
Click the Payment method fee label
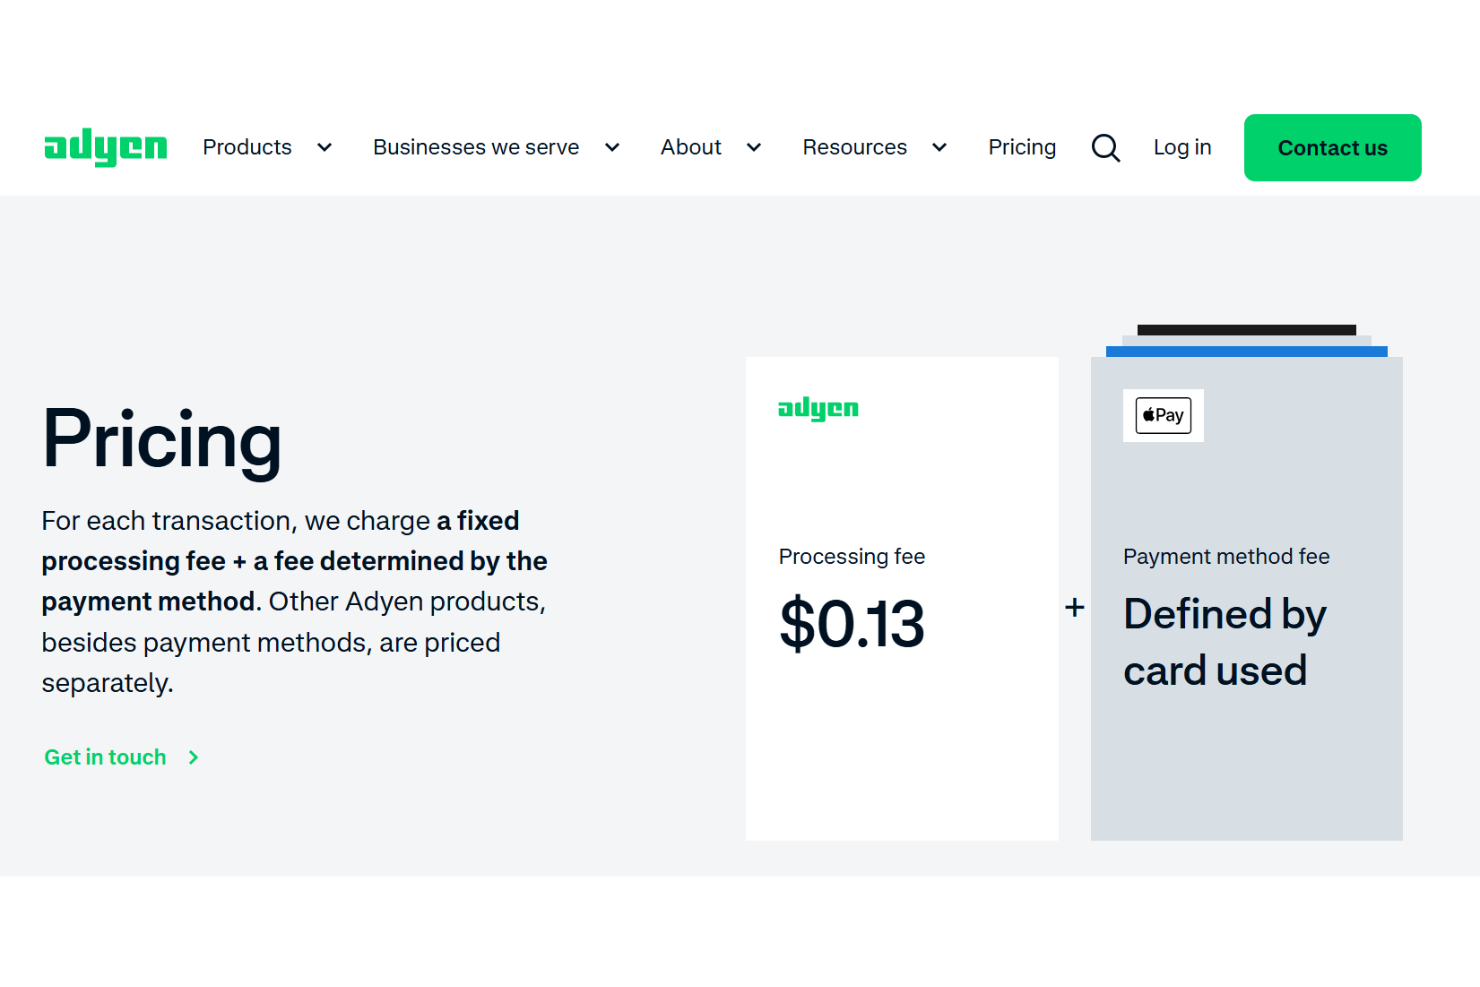[1226, 556]
